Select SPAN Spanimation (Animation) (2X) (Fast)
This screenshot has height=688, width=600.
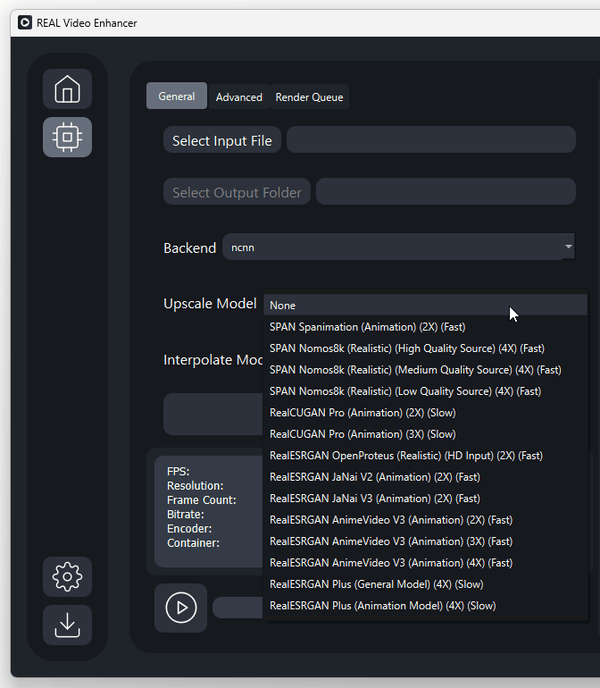[x=425, y=327]
